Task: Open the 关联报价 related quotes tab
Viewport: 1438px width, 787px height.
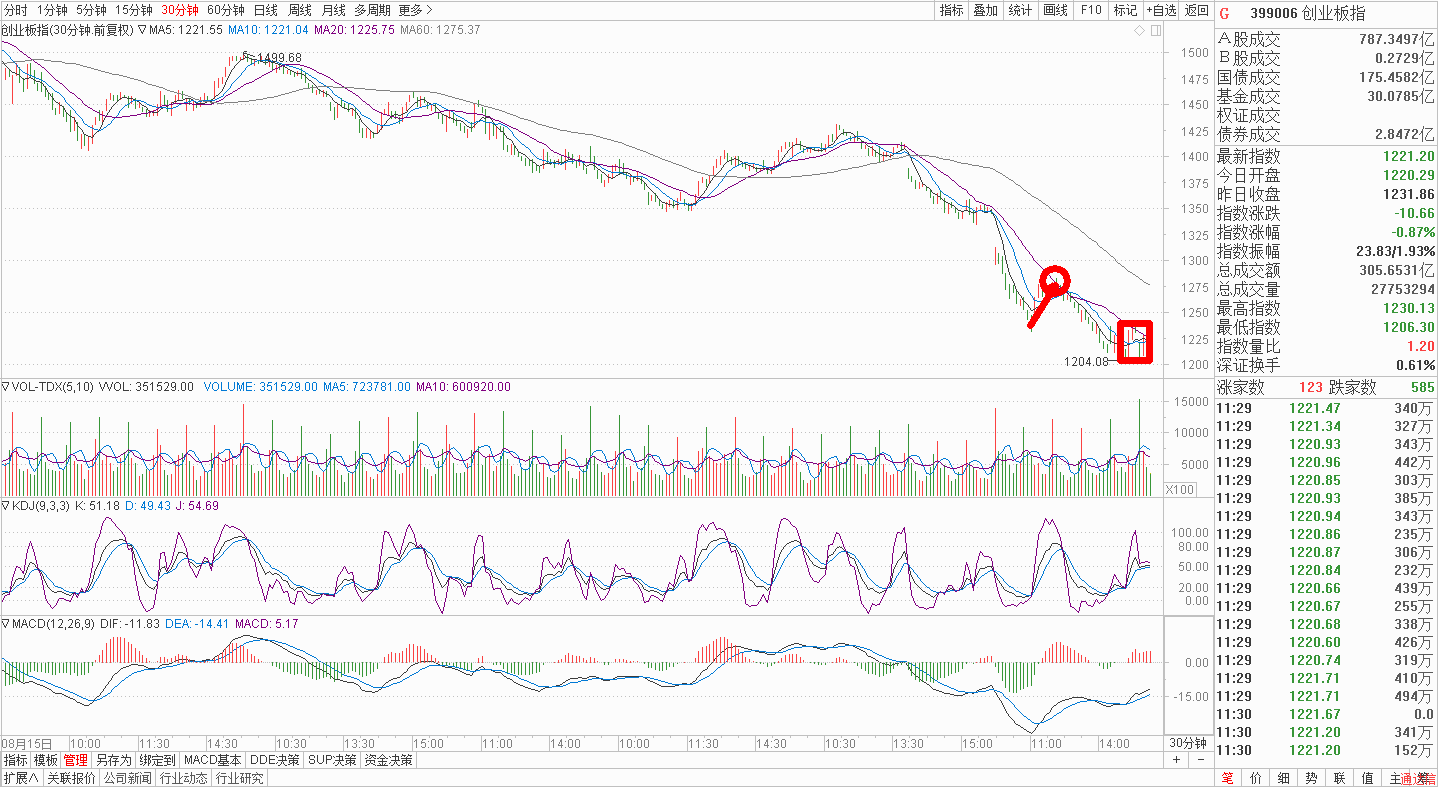Action: pyautogui.click(x=70, y=778)
